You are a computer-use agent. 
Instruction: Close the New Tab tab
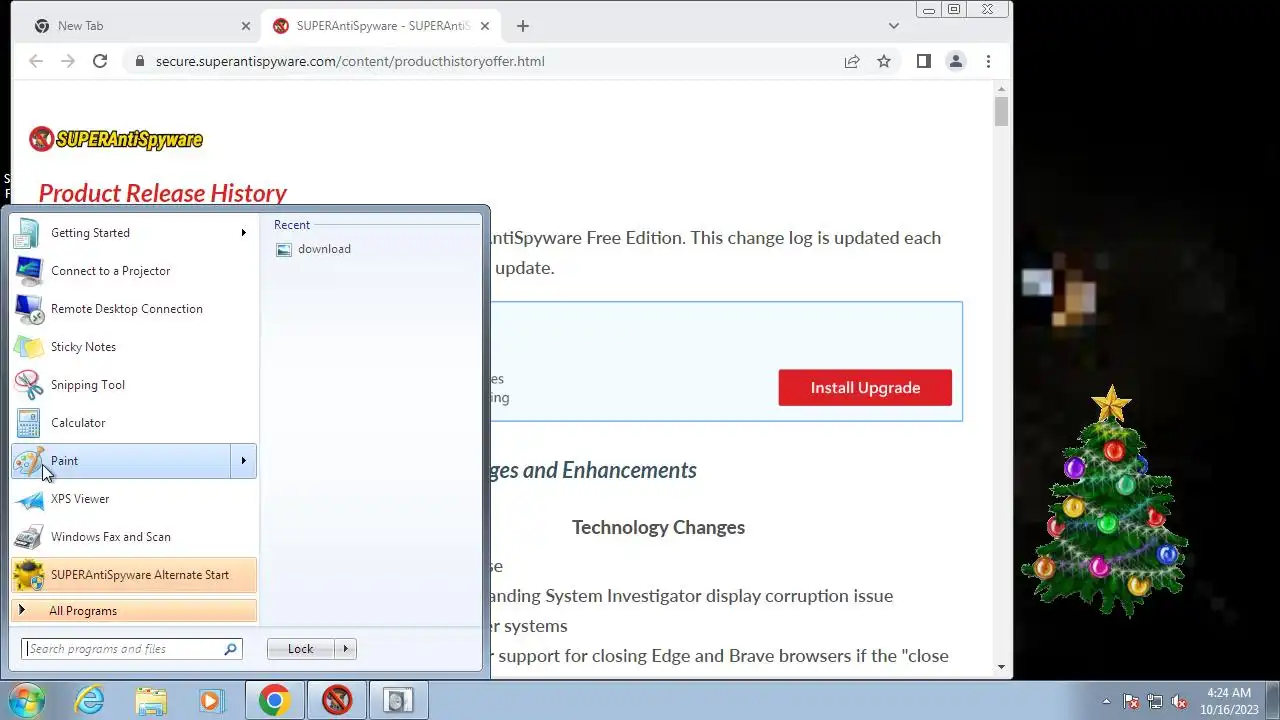pos(246,26)
